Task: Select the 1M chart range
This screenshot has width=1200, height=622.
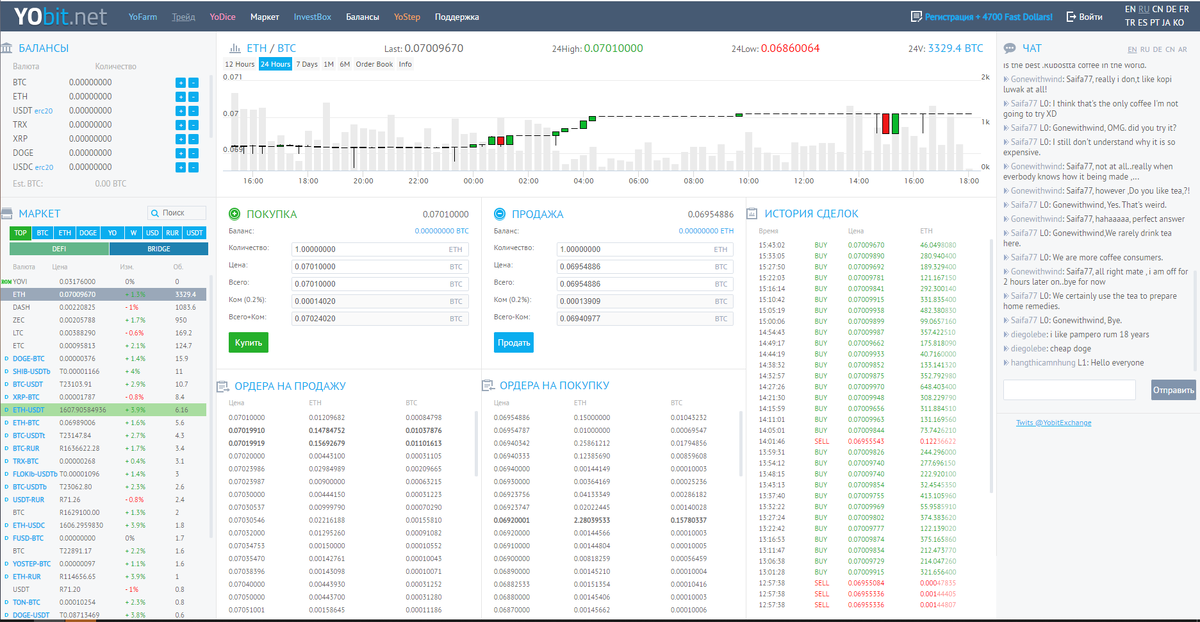Action: tap(329, 64)
